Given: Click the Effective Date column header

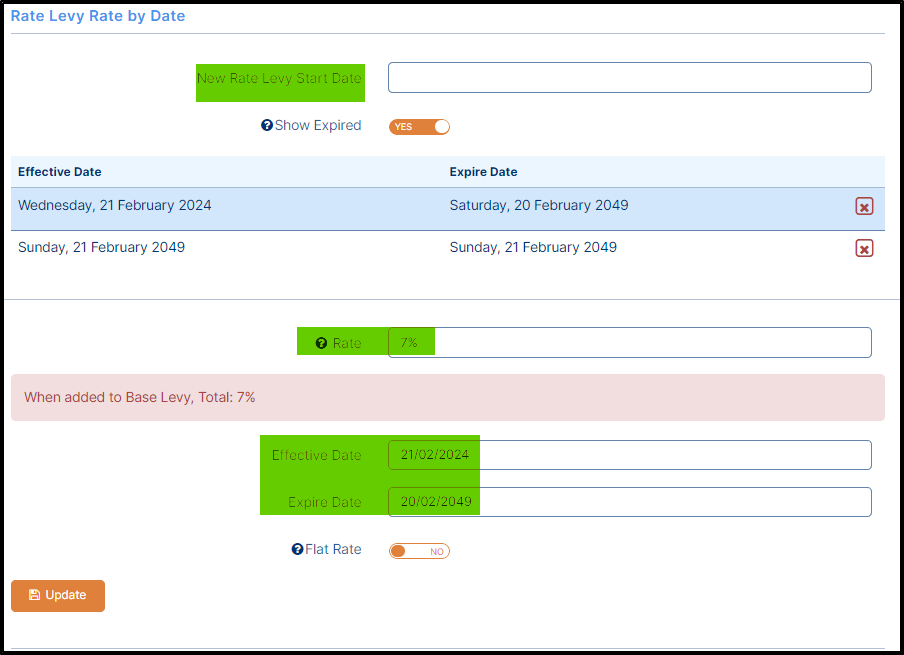Looking at the screenshot, I should tap(60, 172).
